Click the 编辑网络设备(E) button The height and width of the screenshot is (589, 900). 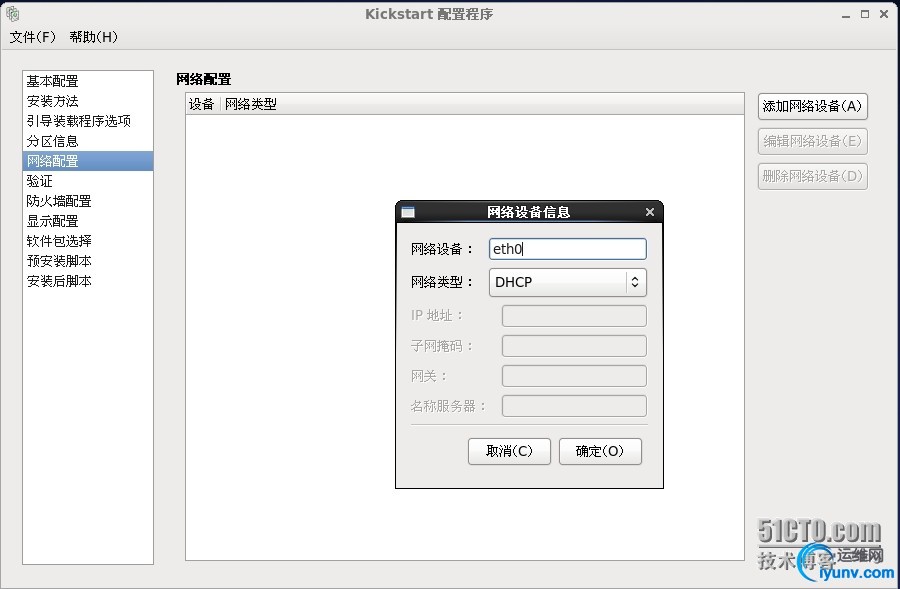[x=812, y=141]
